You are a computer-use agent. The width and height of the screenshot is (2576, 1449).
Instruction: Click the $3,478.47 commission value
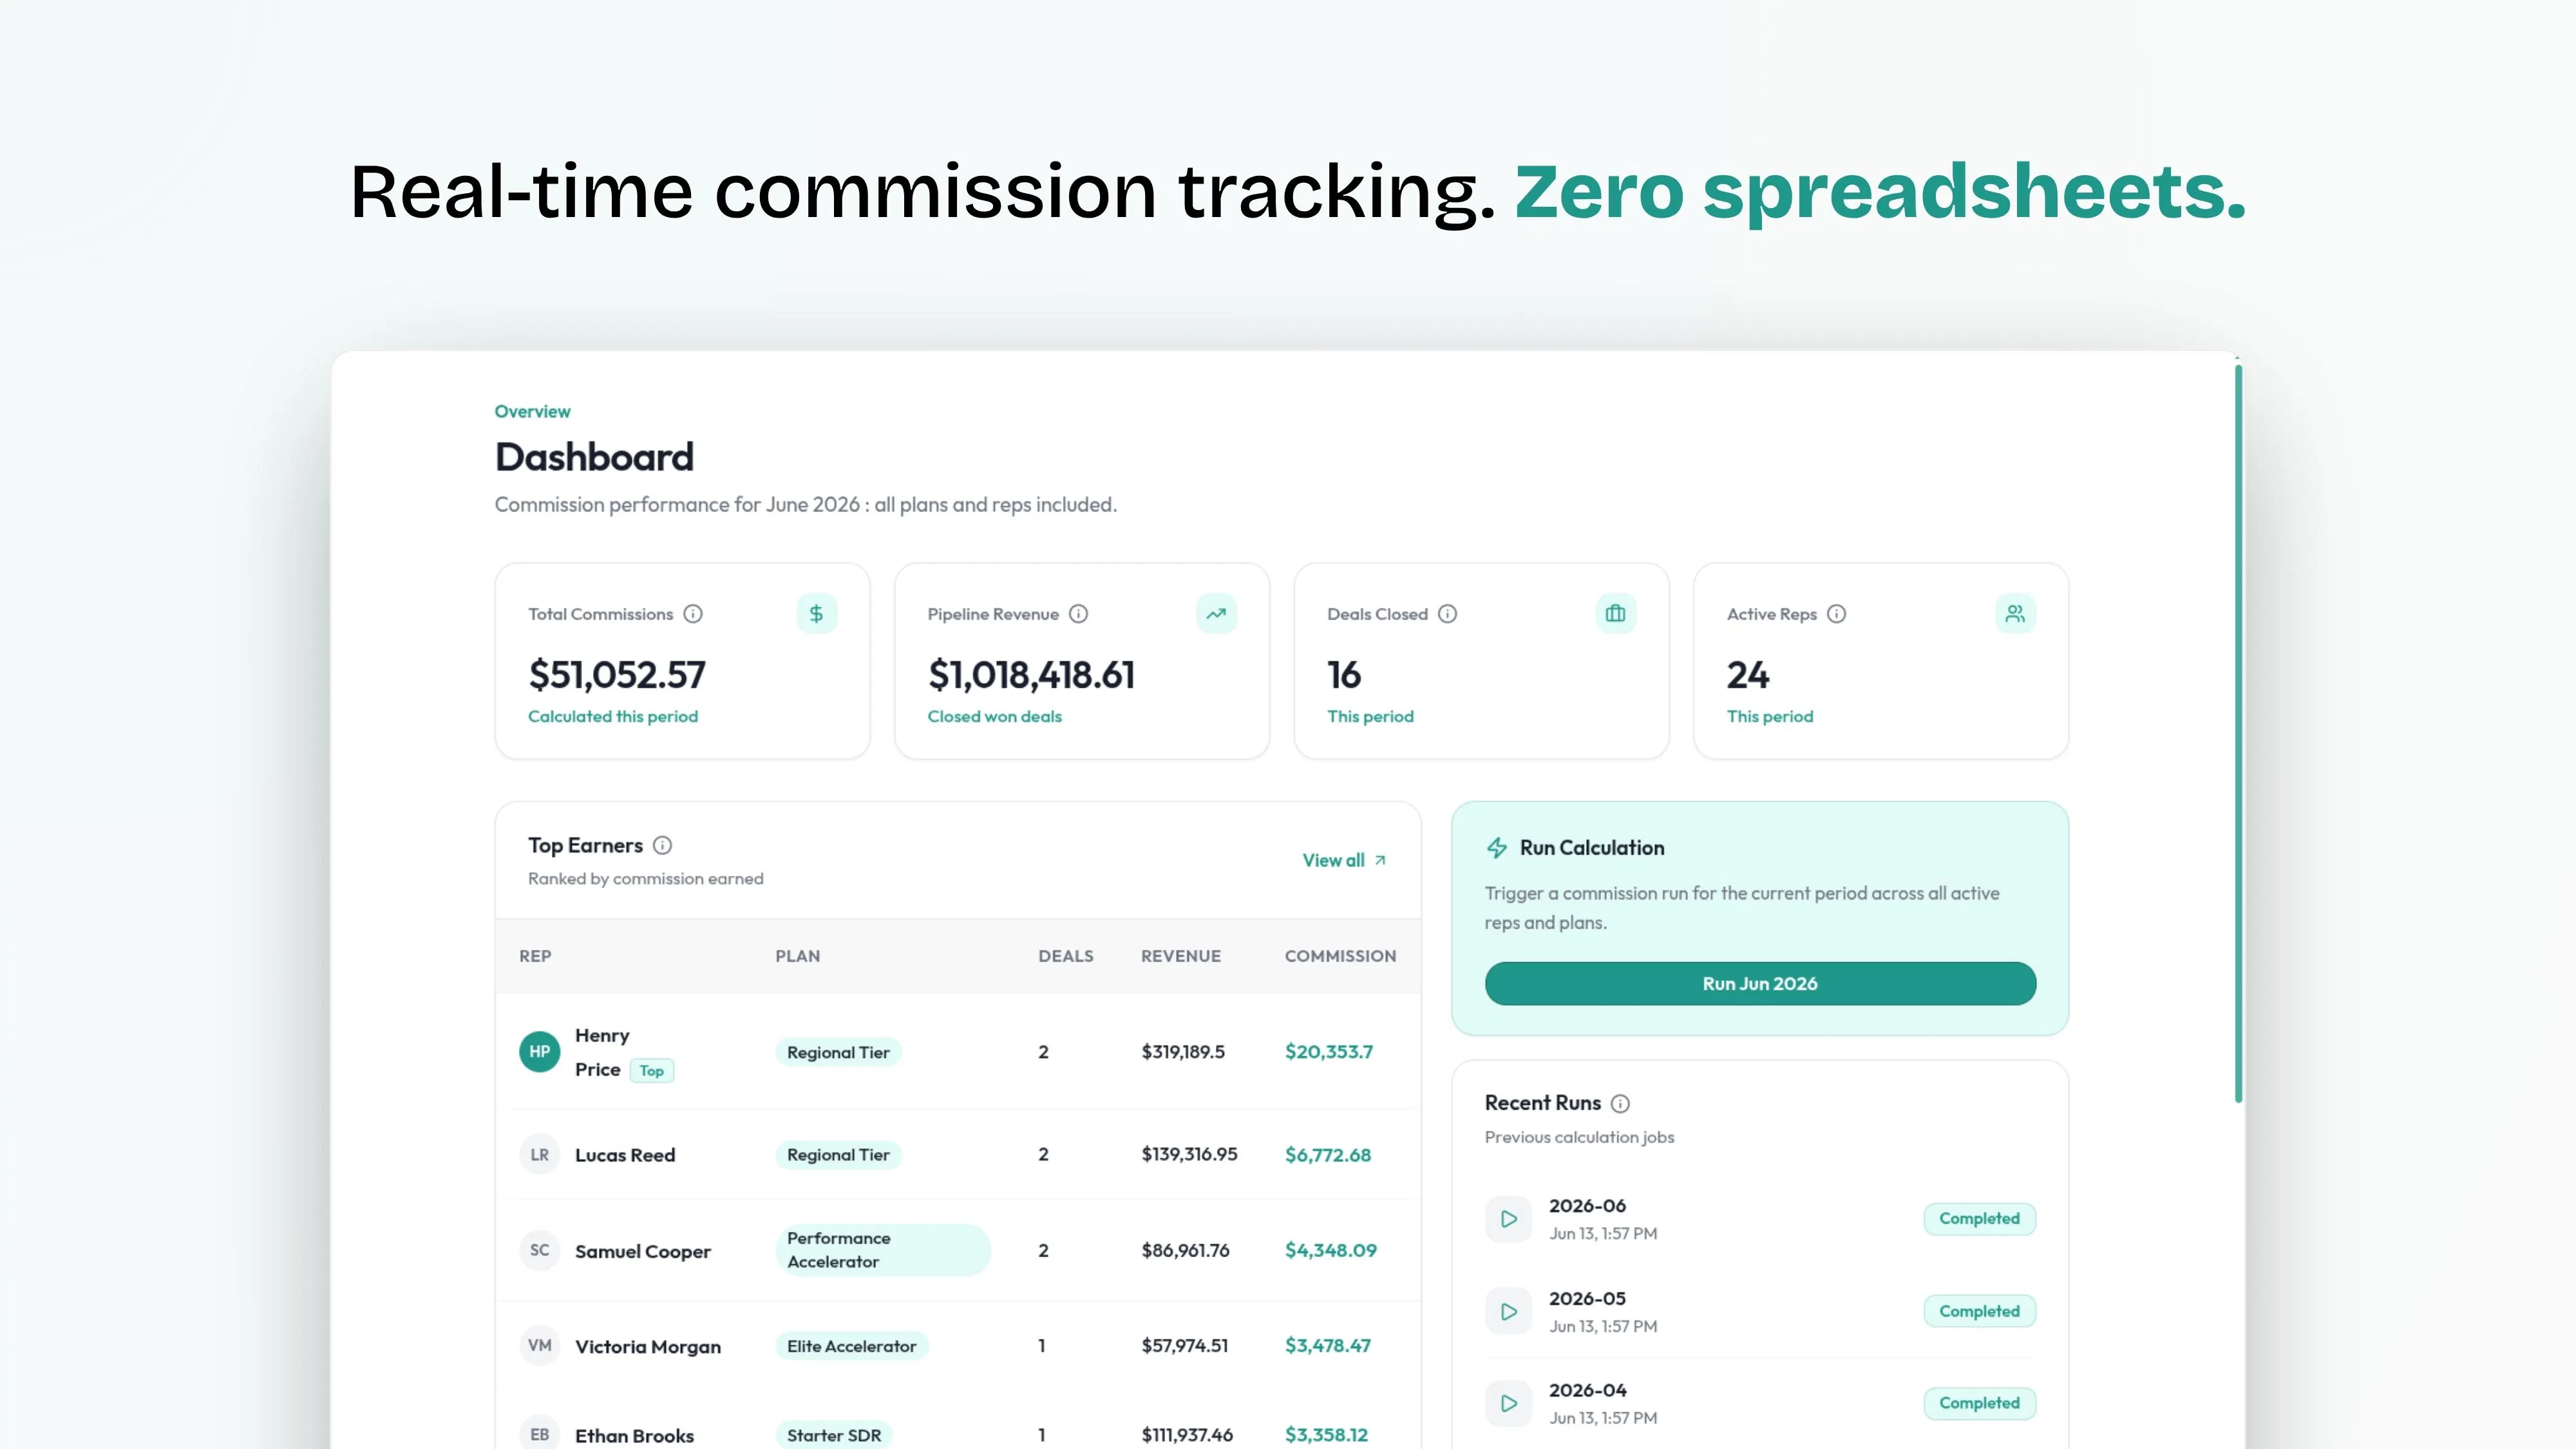click(1328, 1346)
